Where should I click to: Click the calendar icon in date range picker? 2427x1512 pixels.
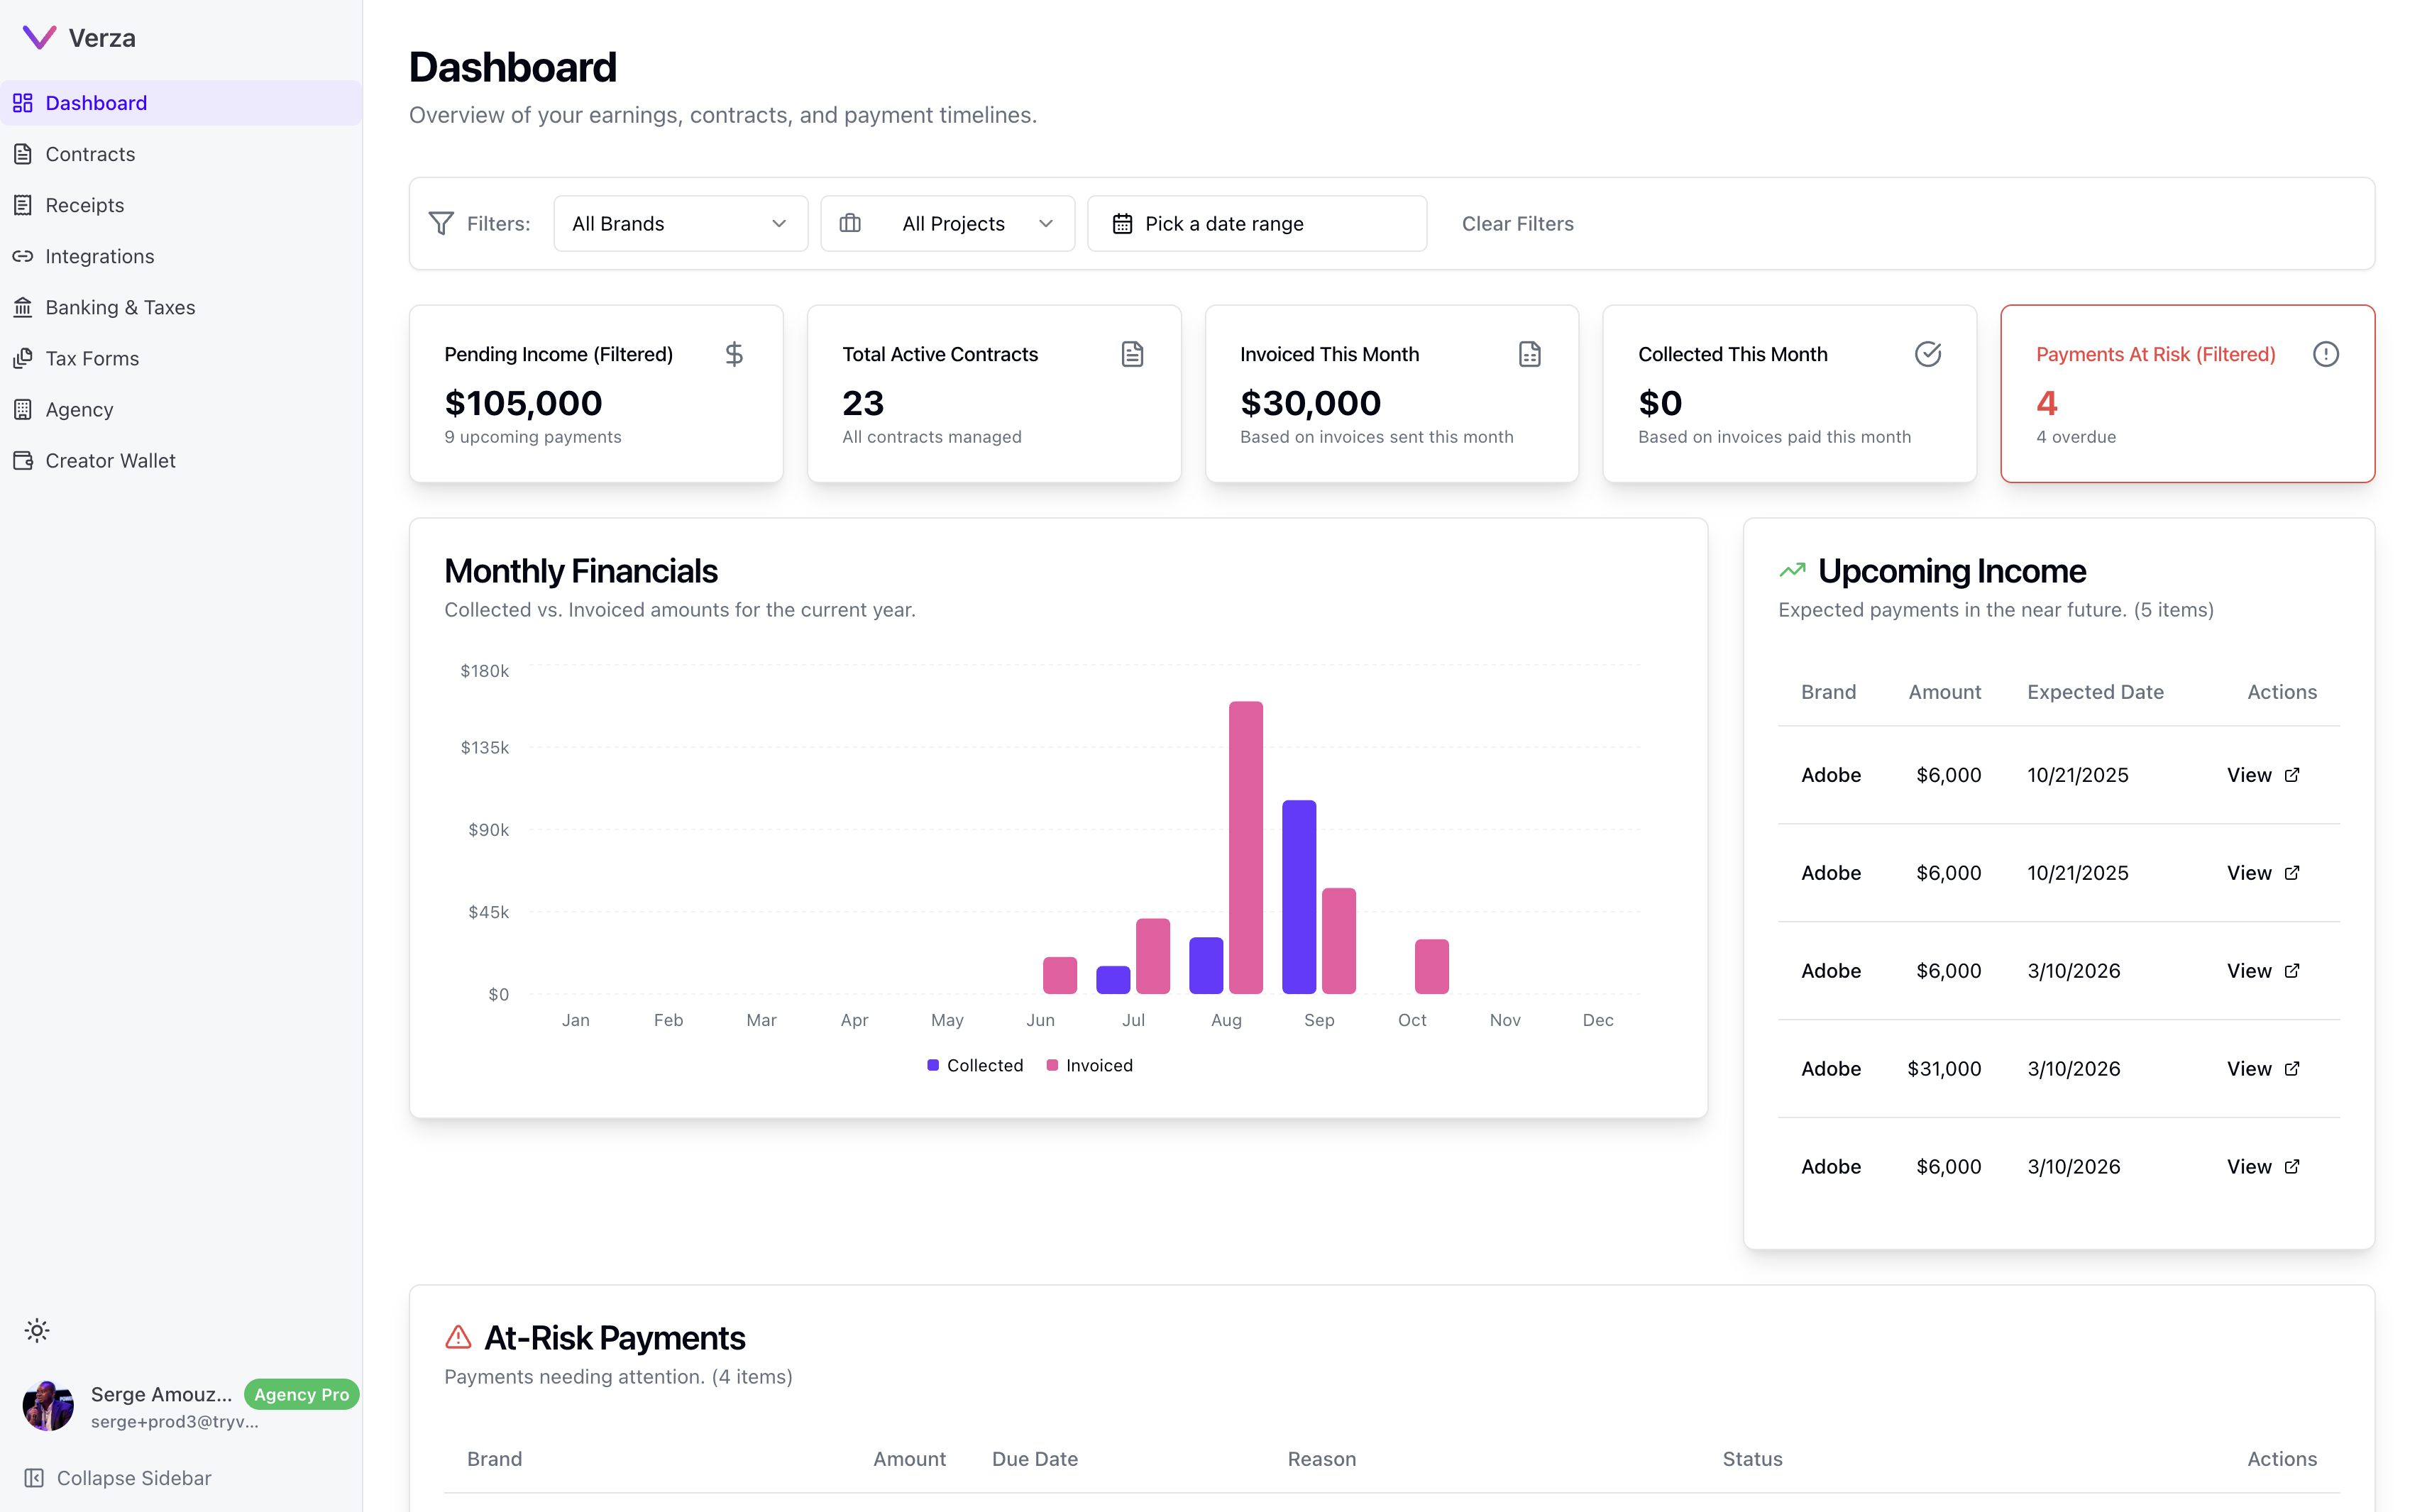(1122, 223)
